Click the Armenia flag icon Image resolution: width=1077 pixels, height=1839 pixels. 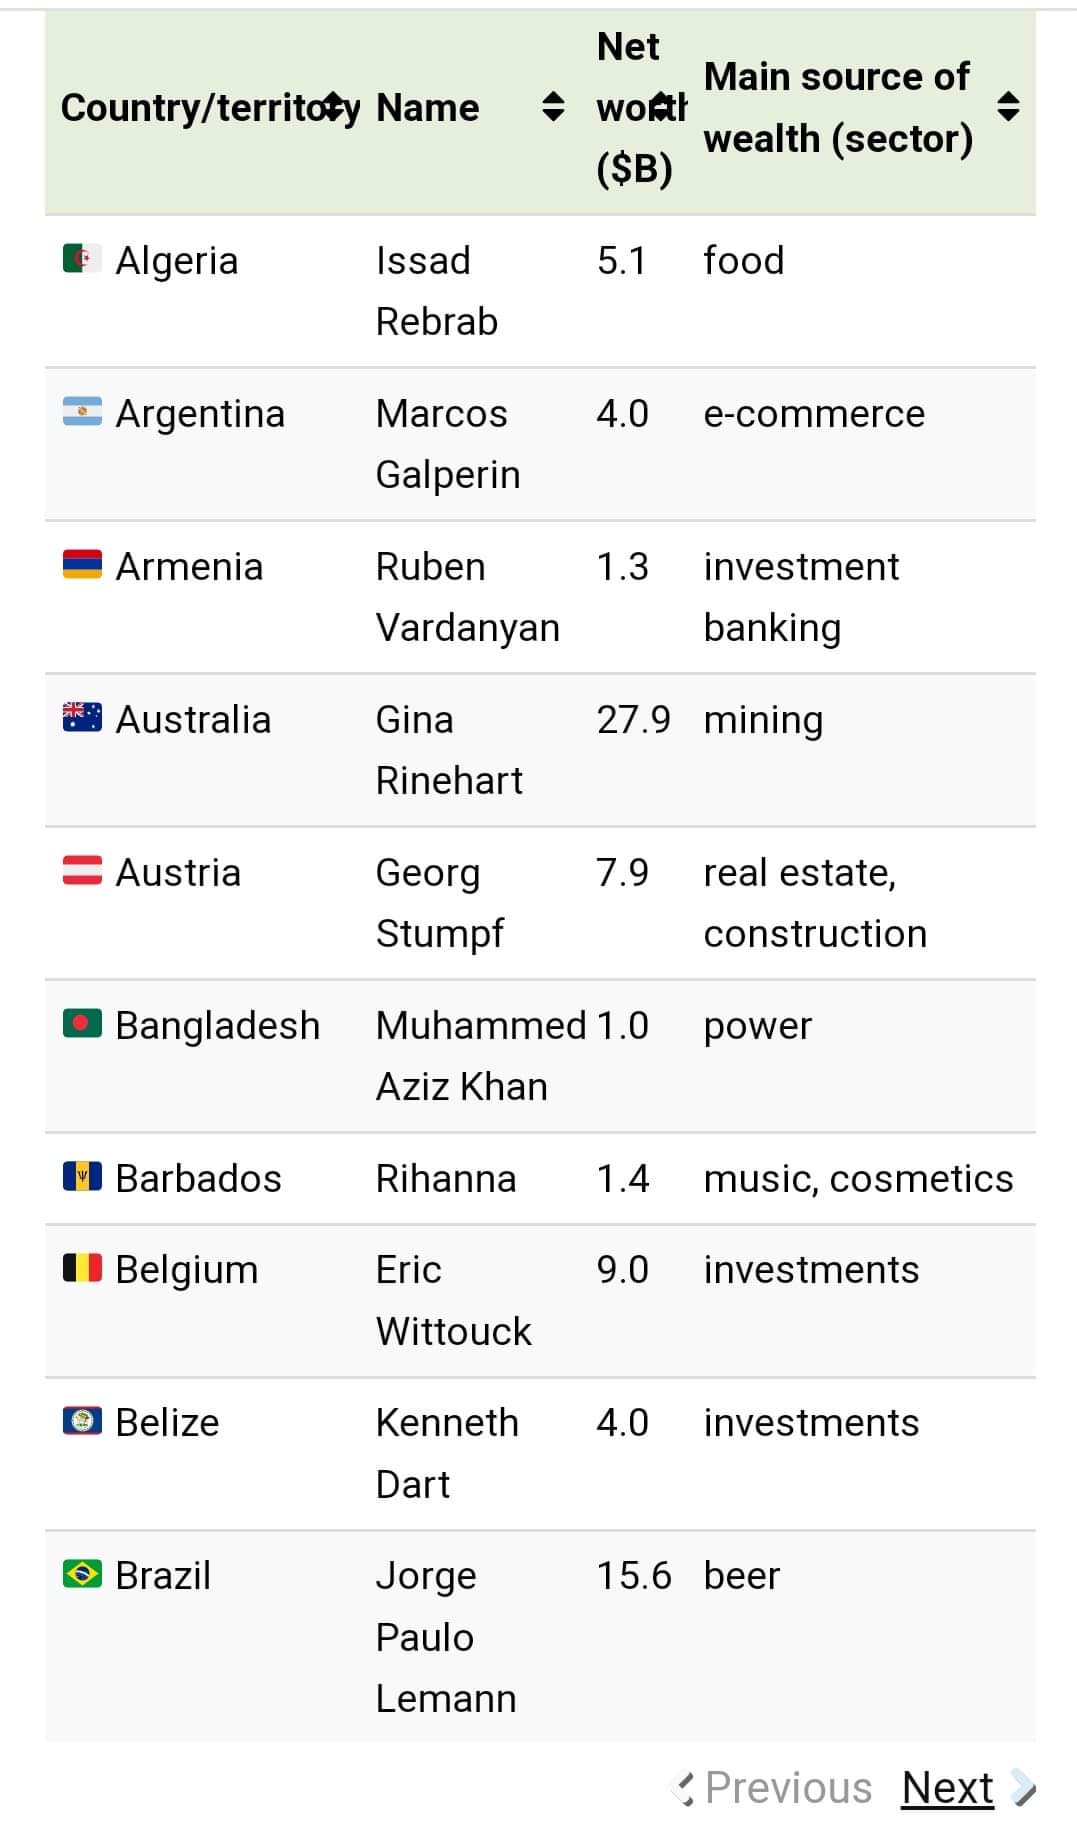point(82,565)
